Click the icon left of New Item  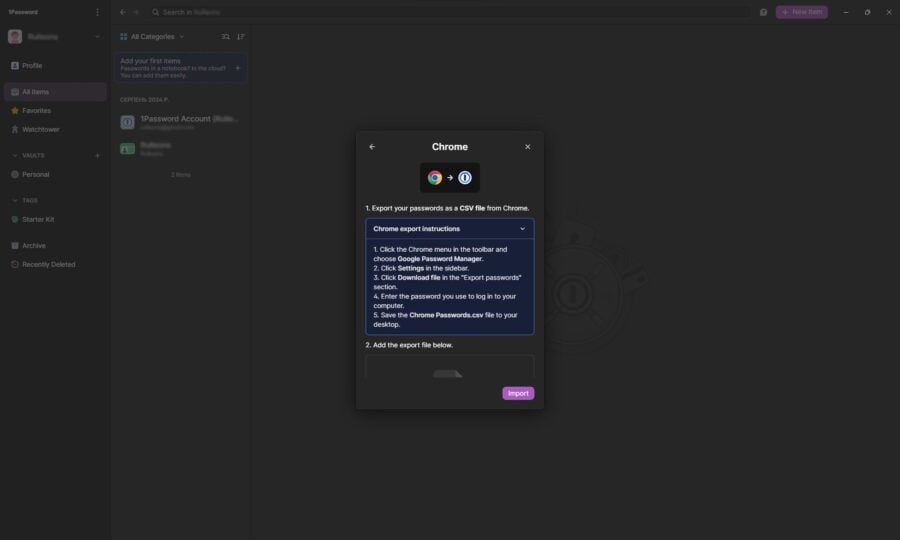[x=763, y=12]
